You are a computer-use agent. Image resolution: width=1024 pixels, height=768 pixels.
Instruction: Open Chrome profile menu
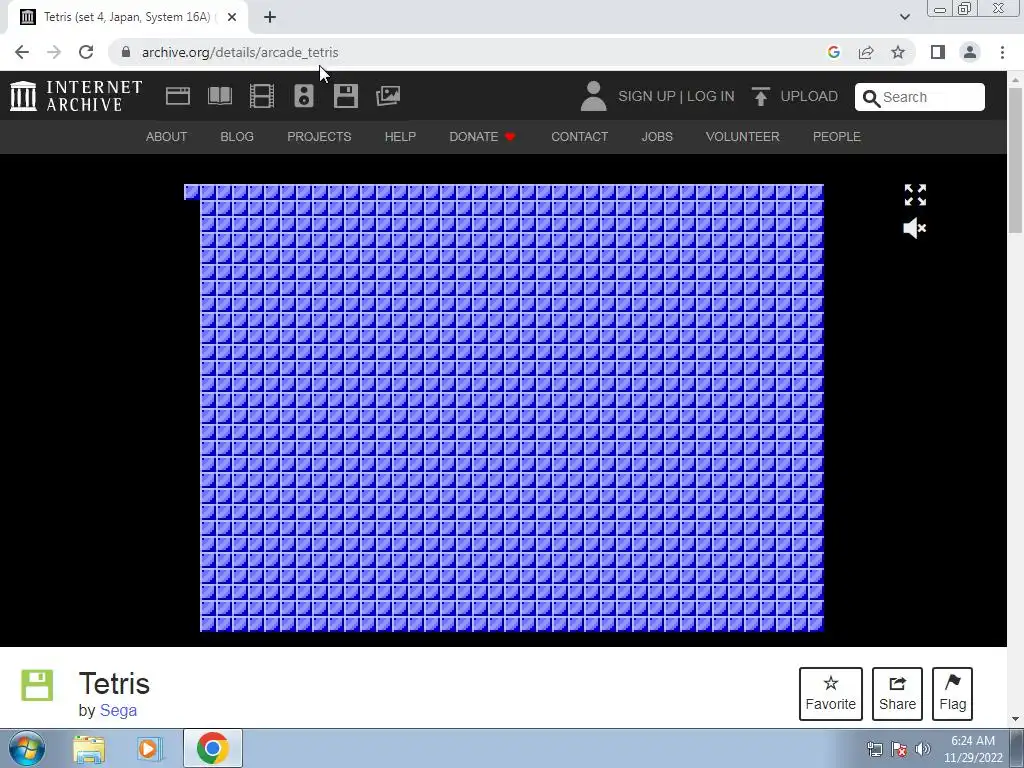(x=970, y=52)
